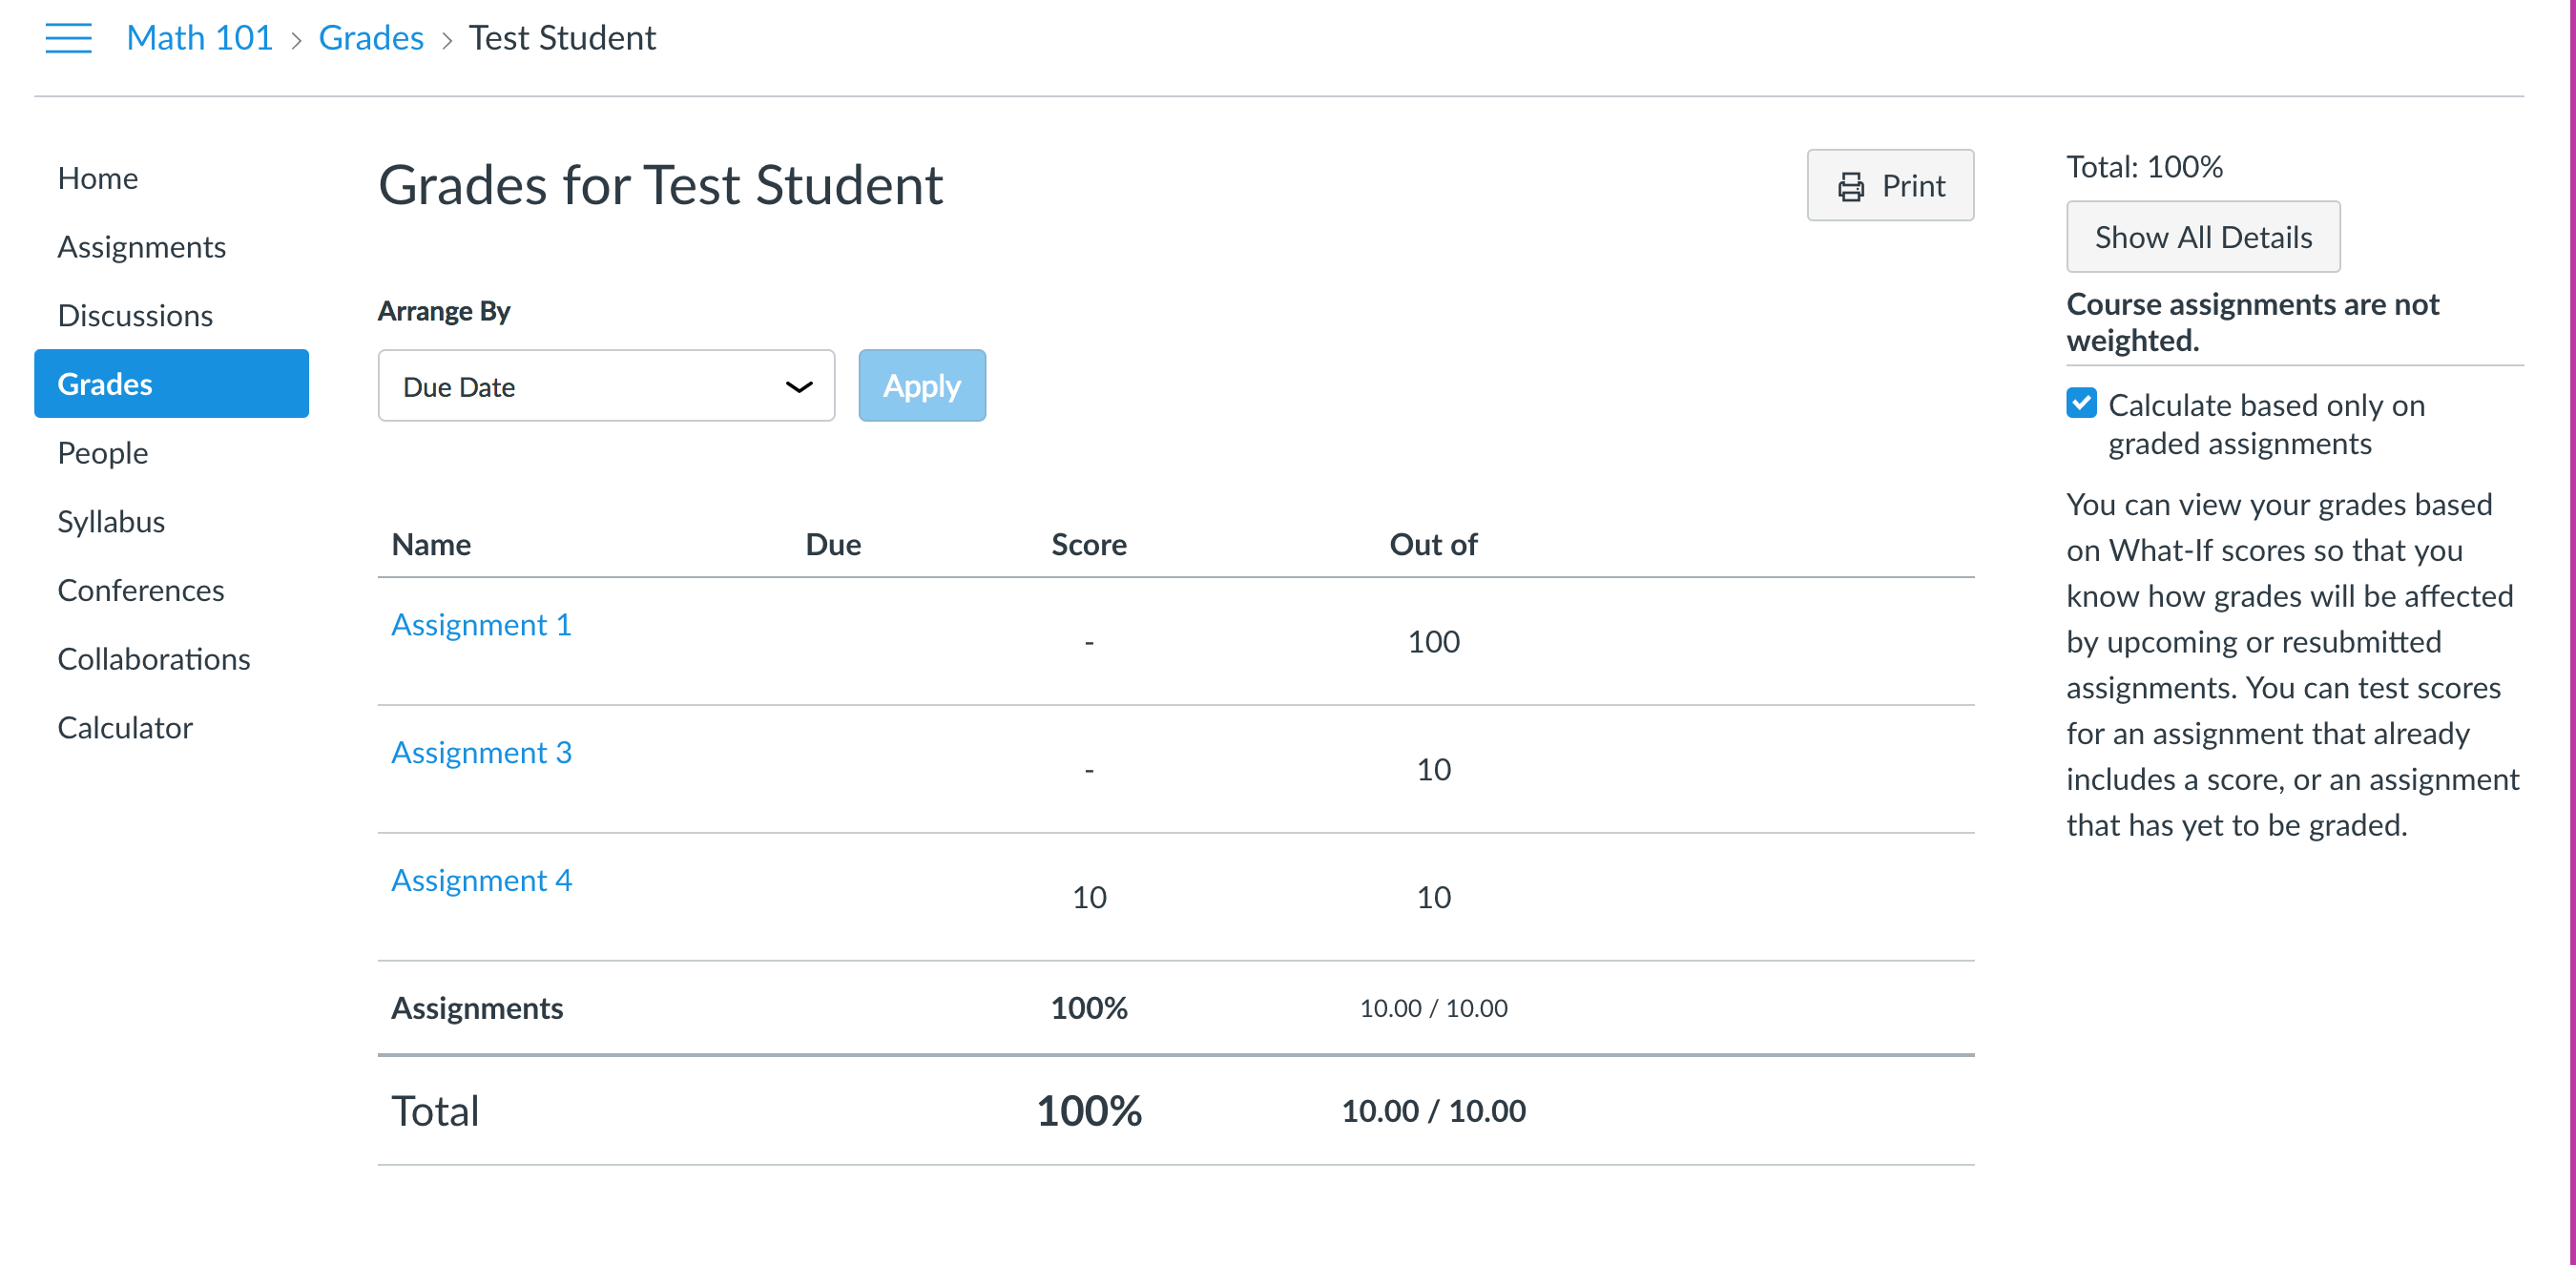Open the Calculator menu item
Viewport: 2576px width, 1265px height.
124,727
